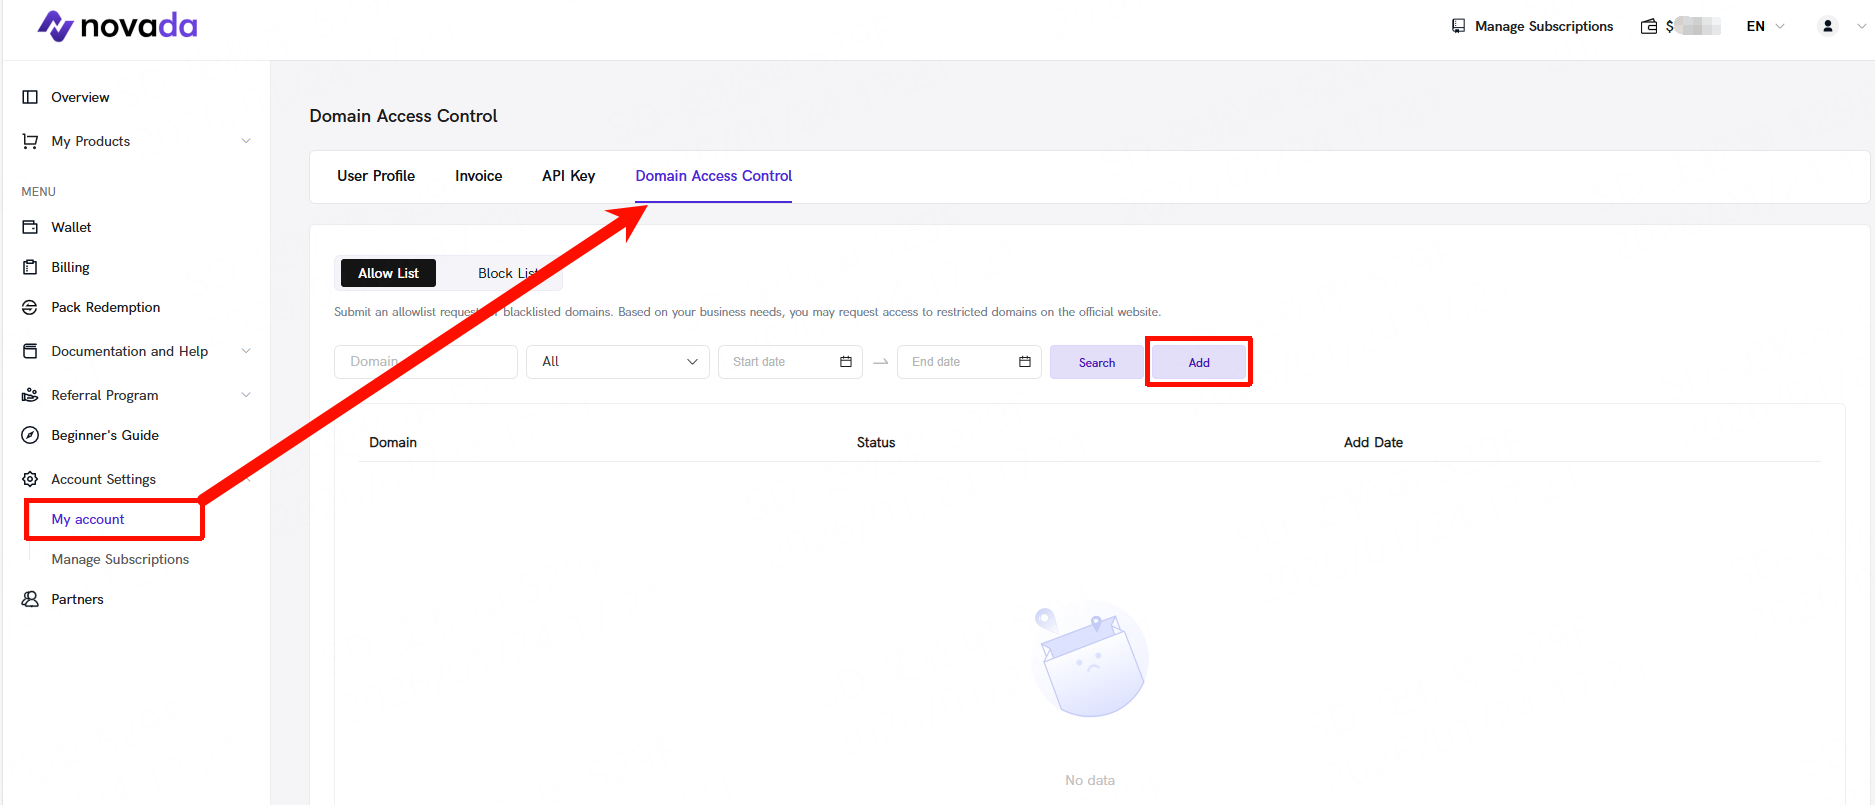Screen dimensions: 1875x805
Task: Switch to the Allow List toggle
Action: (388, 273)
